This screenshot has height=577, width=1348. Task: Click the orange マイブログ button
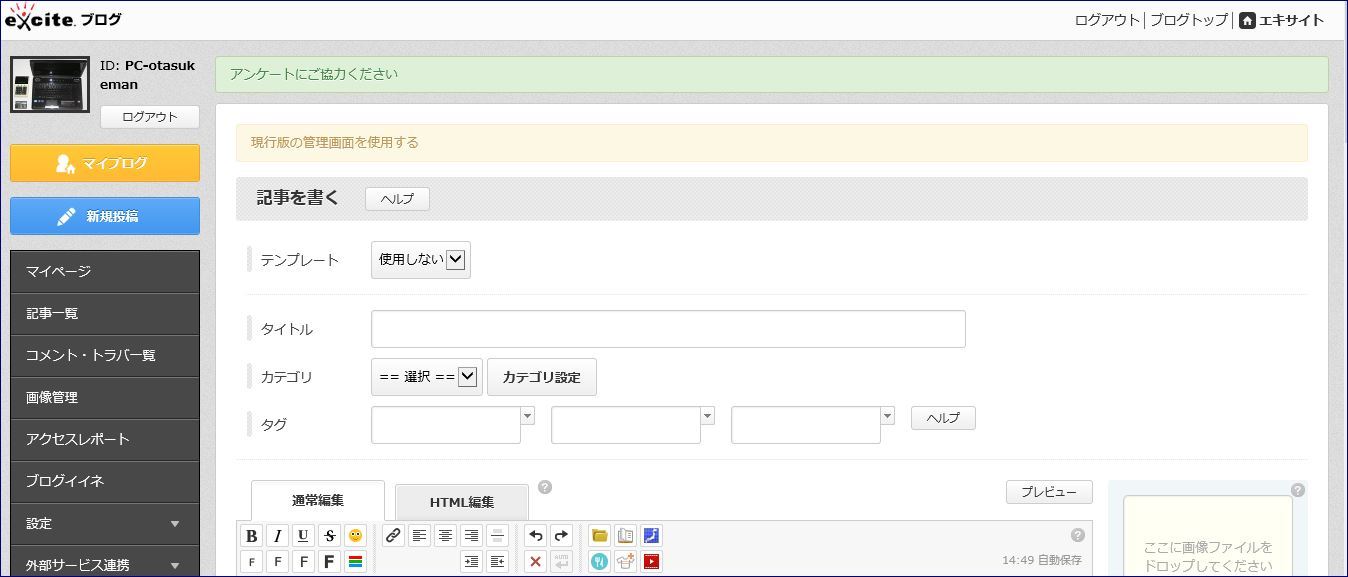coord(105,163)
